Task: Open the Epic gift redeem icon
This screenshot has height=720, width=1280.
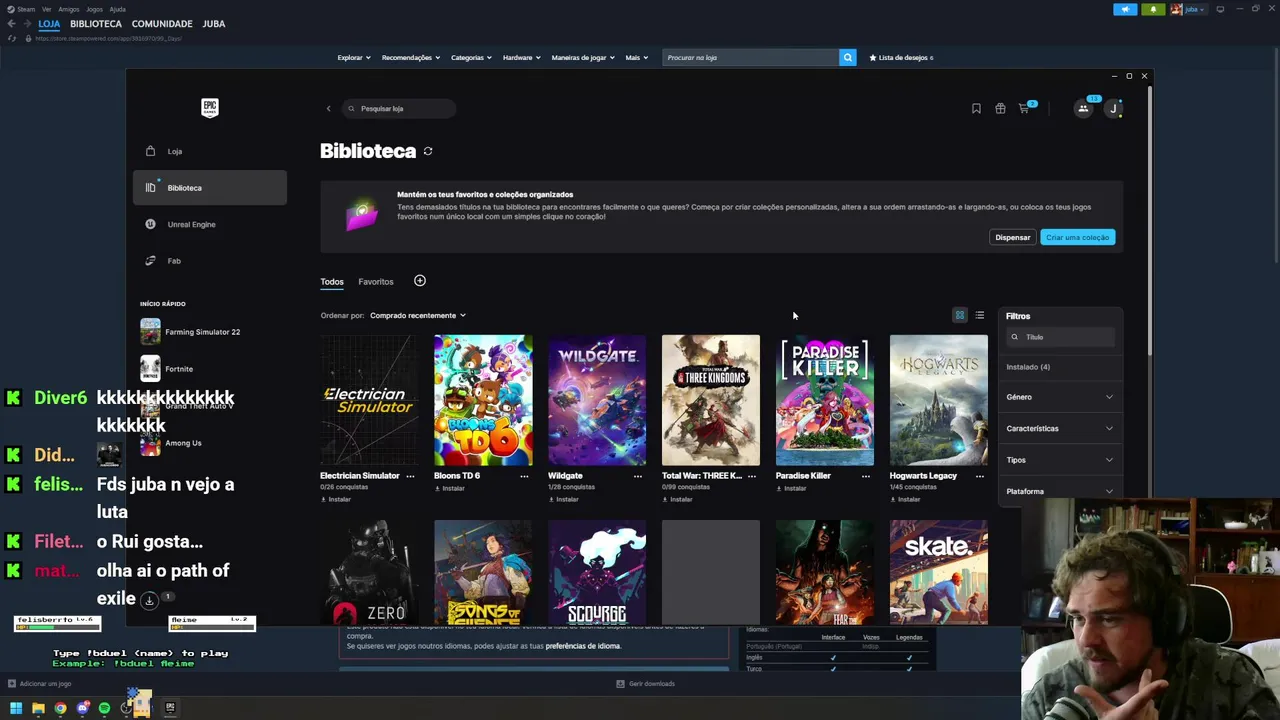Action: click(x=1000, y=108)
